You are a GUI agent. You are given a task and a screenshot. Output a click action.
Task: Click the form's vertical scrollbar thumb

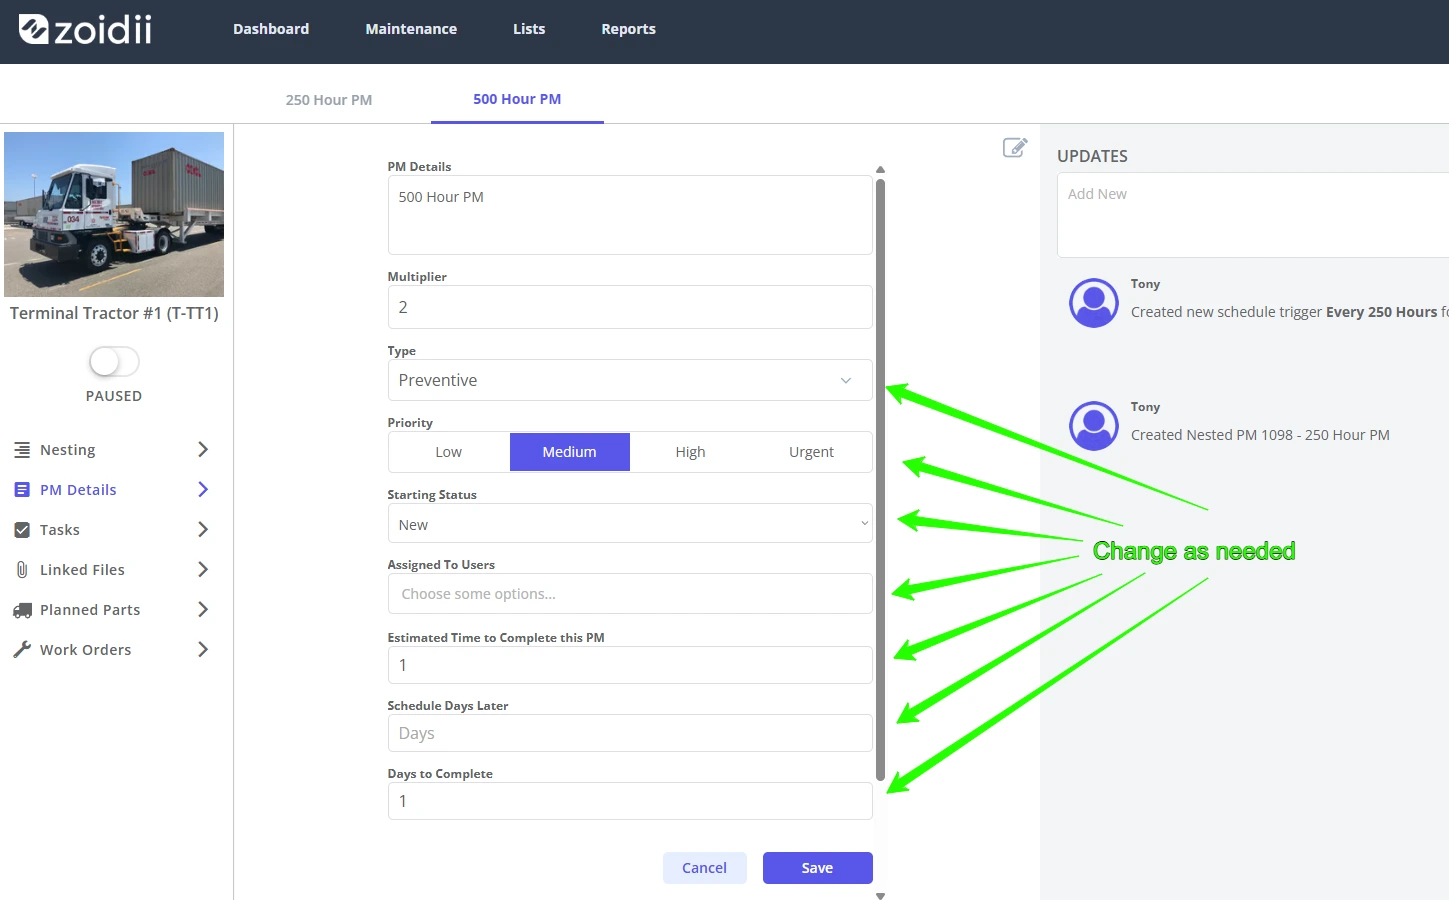point(880,480)
